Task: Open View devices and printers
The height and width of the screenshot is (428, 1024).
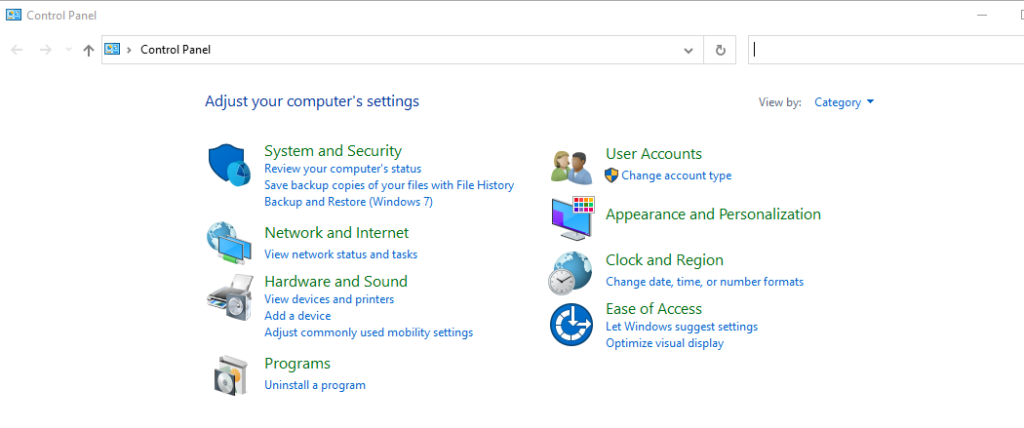Action: coord(329,299)
